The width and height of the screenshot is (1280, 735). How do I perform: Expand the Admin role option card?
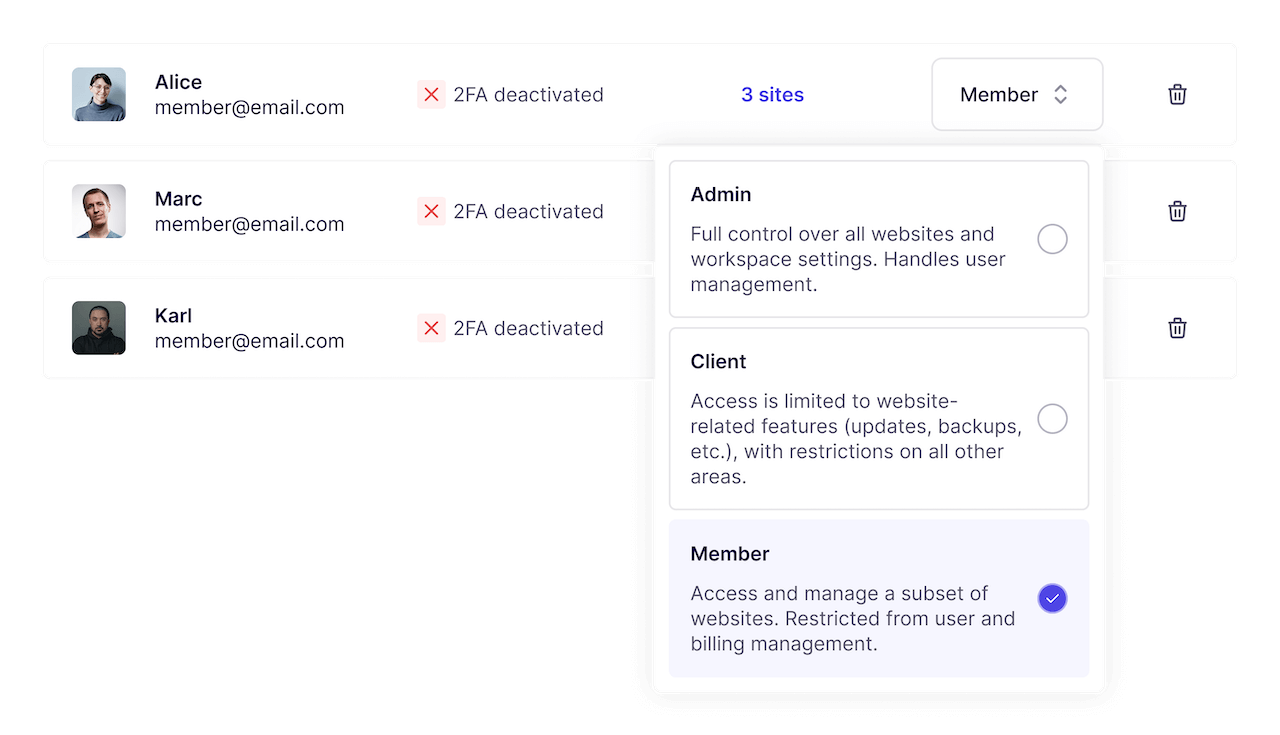point(878,238)
